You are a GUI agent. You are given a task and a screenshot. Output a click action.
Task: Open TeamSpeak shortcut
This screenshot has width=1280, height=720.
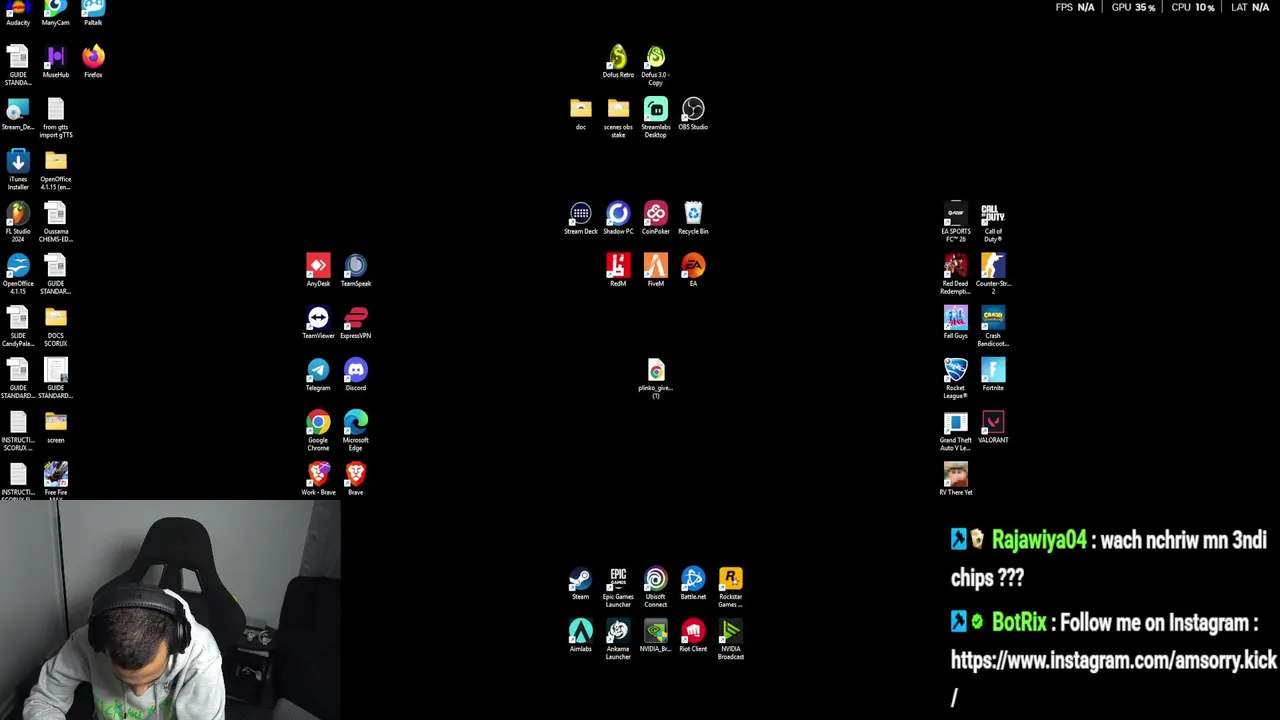(x=356, y=271)
